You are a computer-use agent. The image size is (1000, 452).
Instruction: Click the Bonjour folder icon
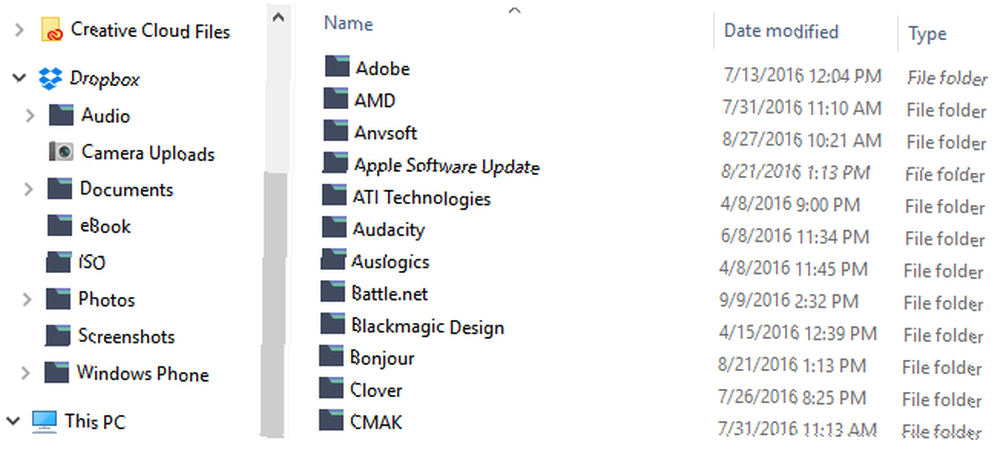(332, 356)
